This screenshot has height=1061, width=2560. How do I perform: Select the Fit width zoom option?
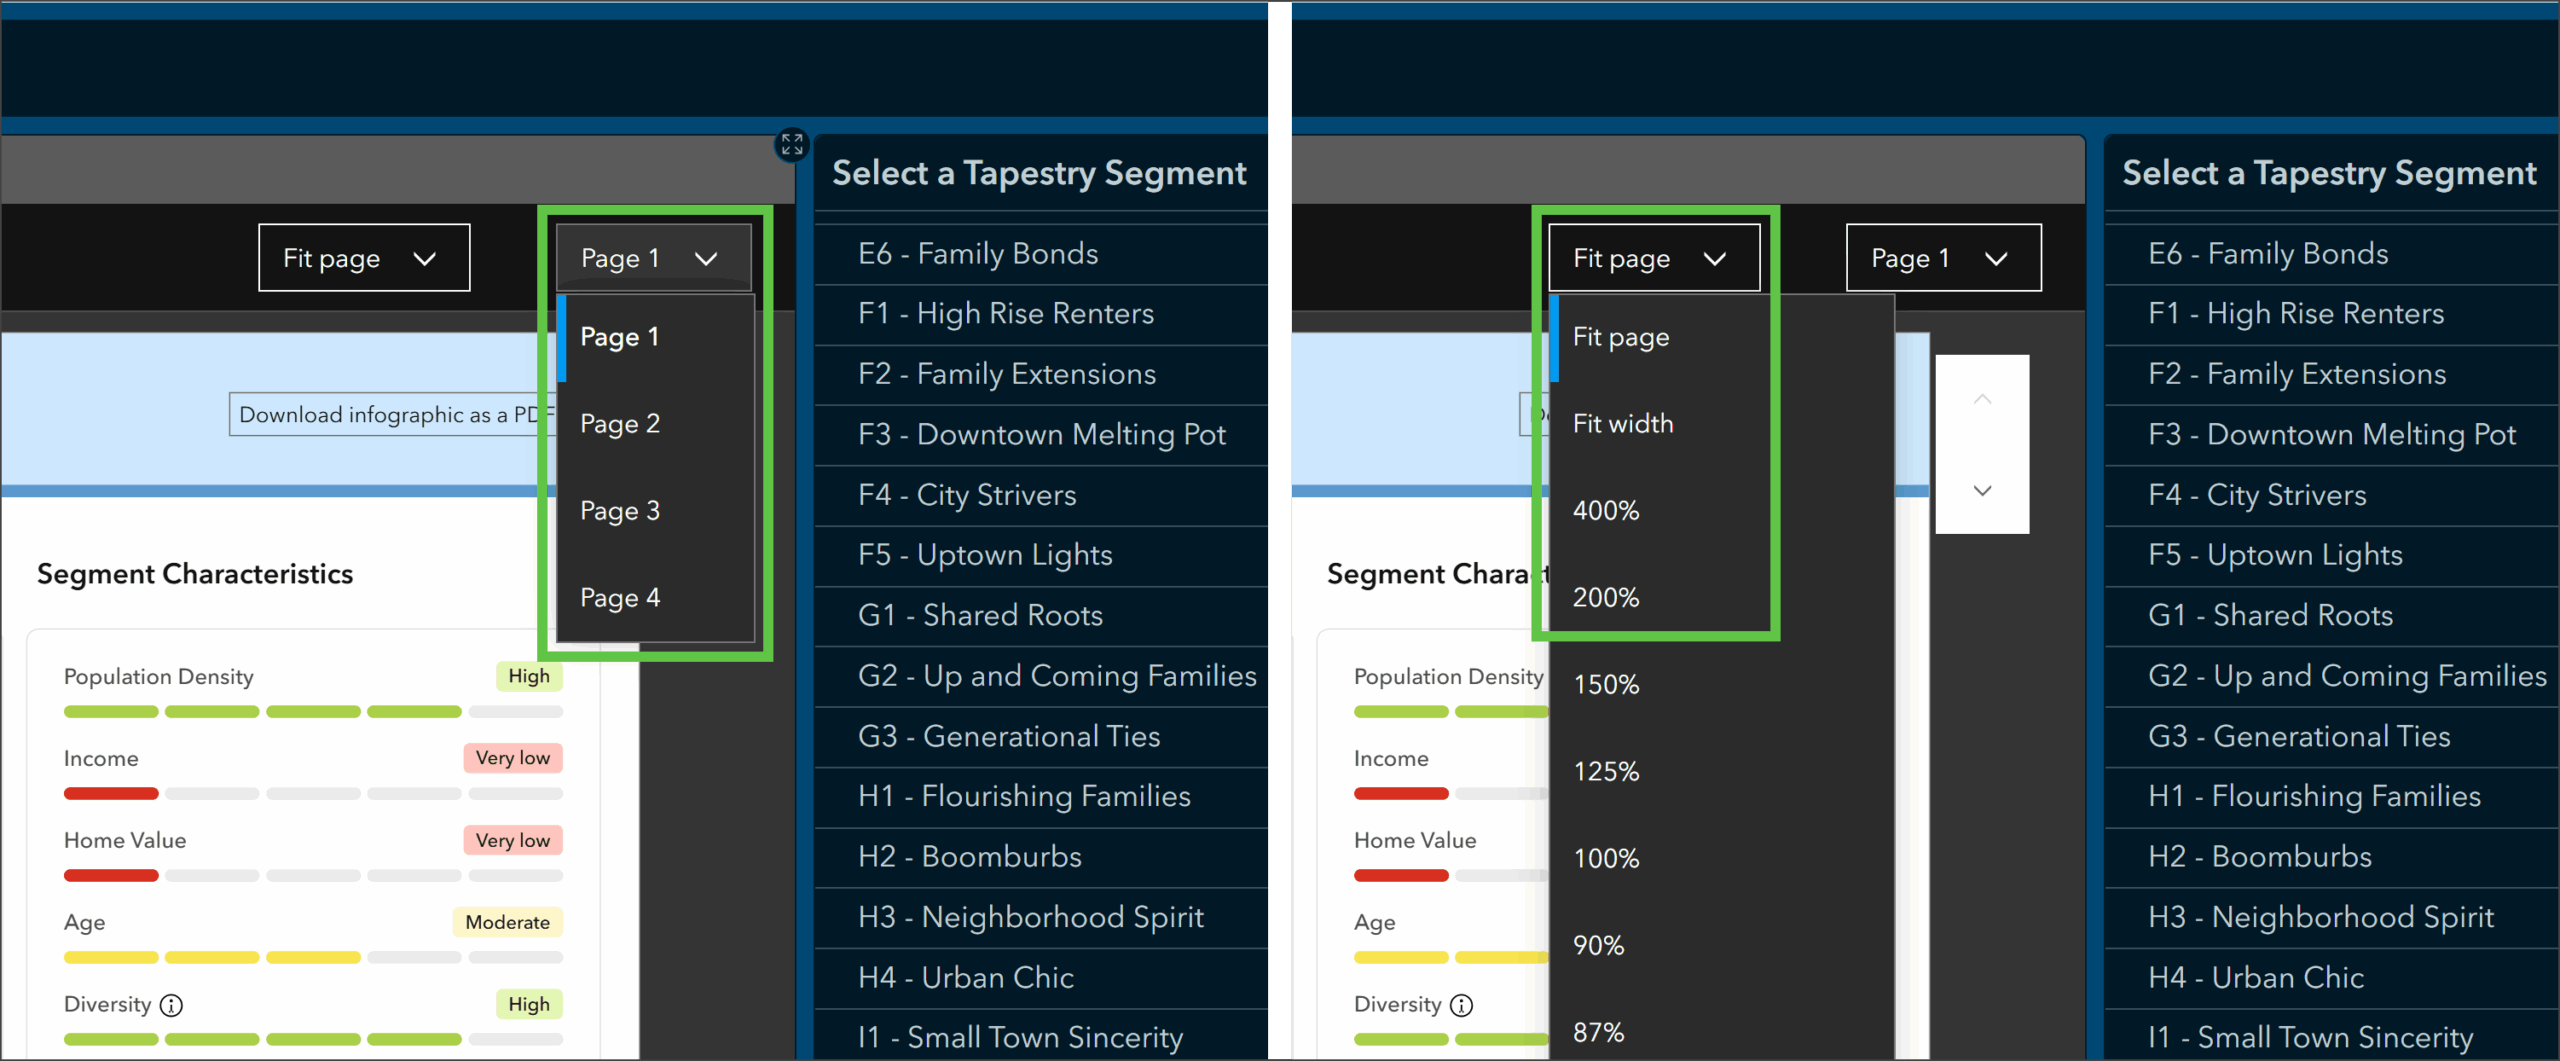point(1622,424)
